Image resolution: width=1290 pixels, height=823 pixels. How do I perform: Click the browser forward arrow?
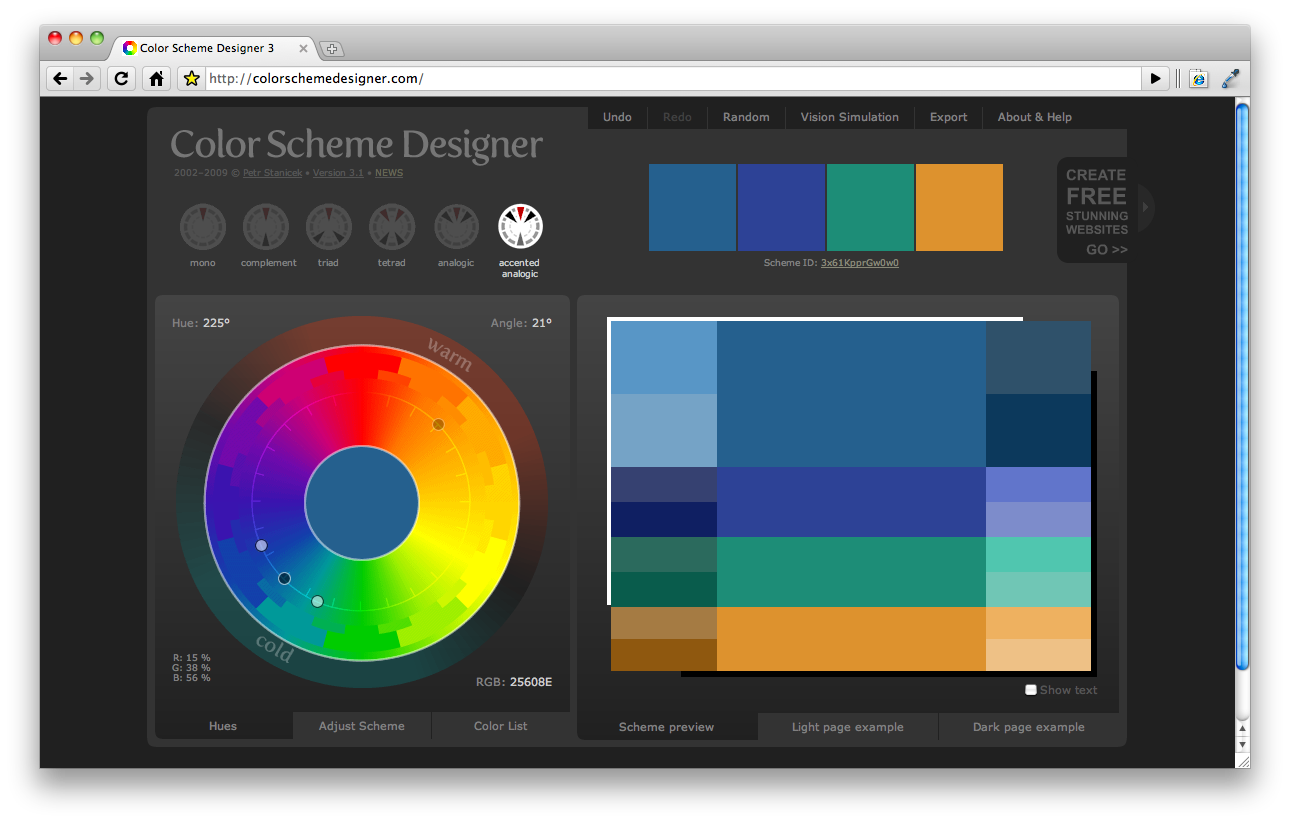tap(87, 78)
